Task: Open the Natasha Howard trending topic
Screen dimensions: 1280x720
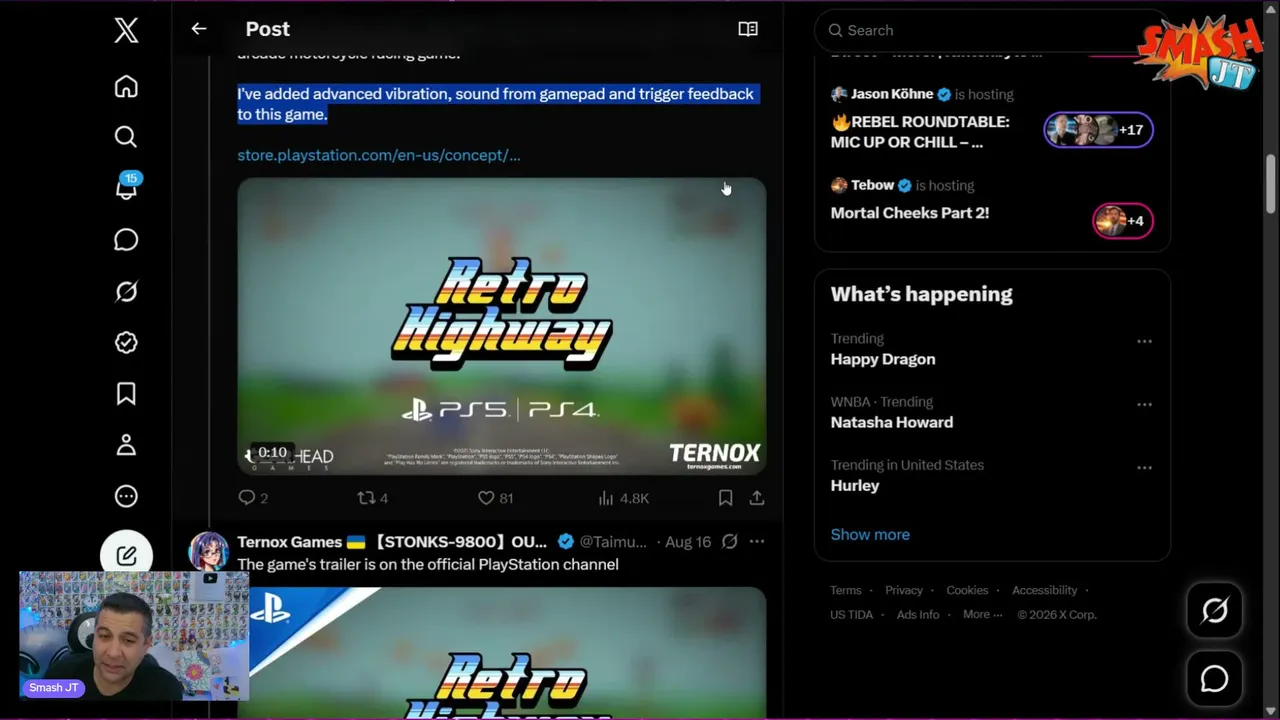Action: coord(892,422)
